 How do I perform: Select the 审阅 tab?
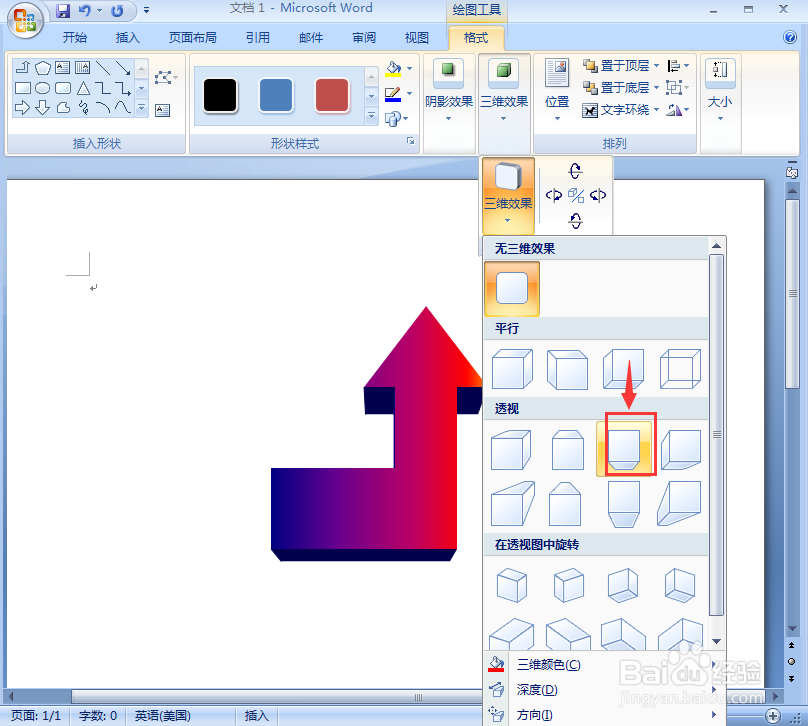(x=364, y=38)
